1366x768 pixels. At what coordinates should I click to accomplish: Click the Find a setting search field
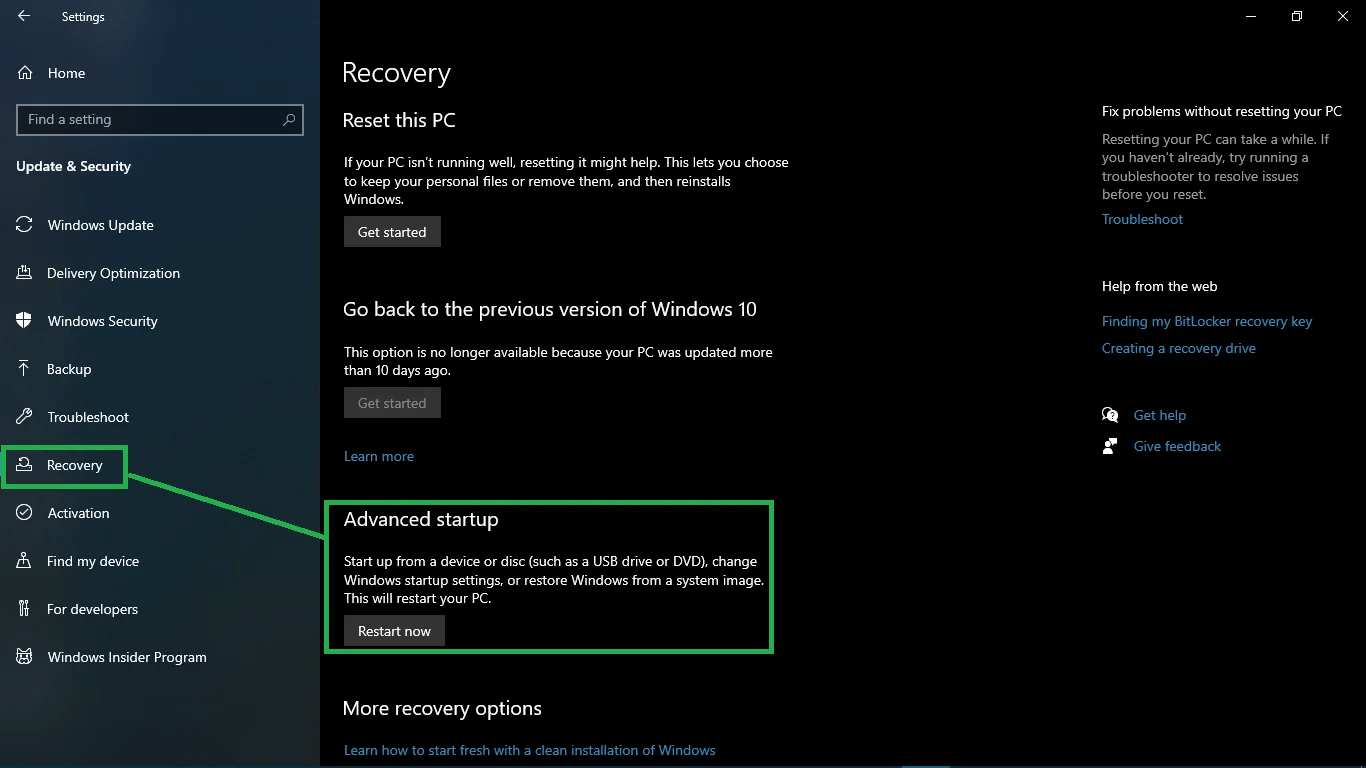[x=160, y=119]
